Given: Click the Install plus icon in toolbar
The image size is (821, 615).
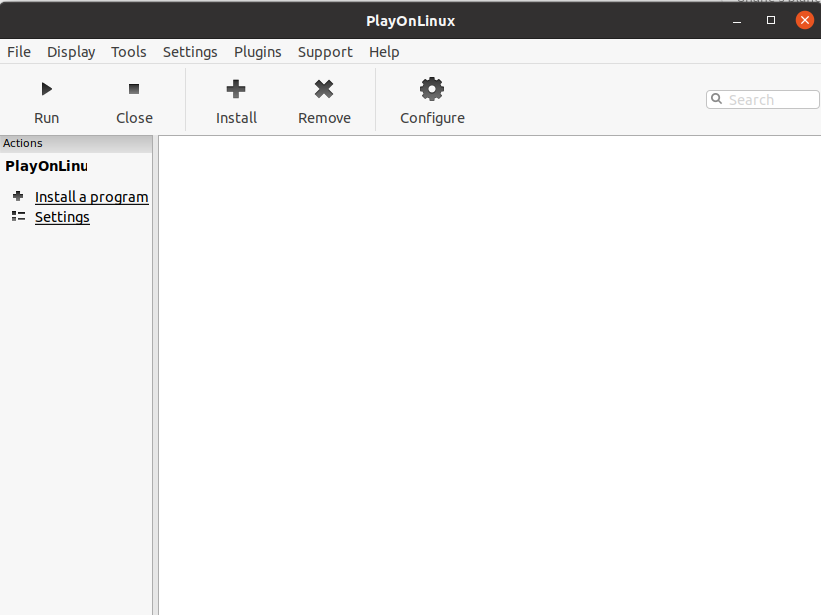Looking at the screenshot, I should tap(236, 89).
